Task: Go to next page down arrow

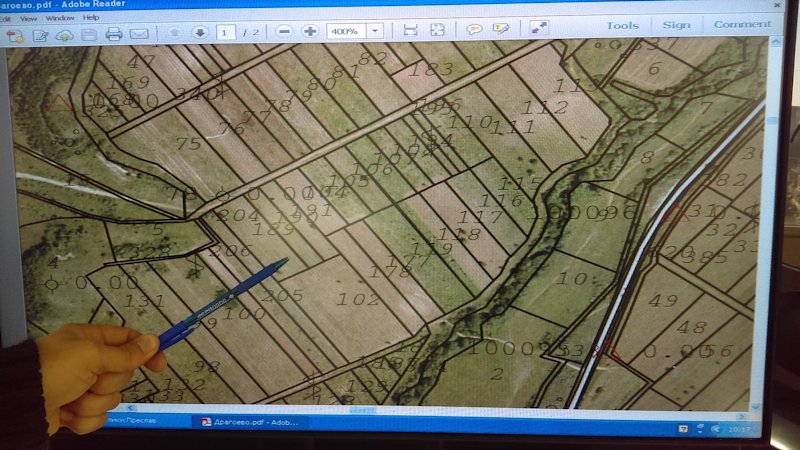Action: pyautogui.click(x=200, y=33)
